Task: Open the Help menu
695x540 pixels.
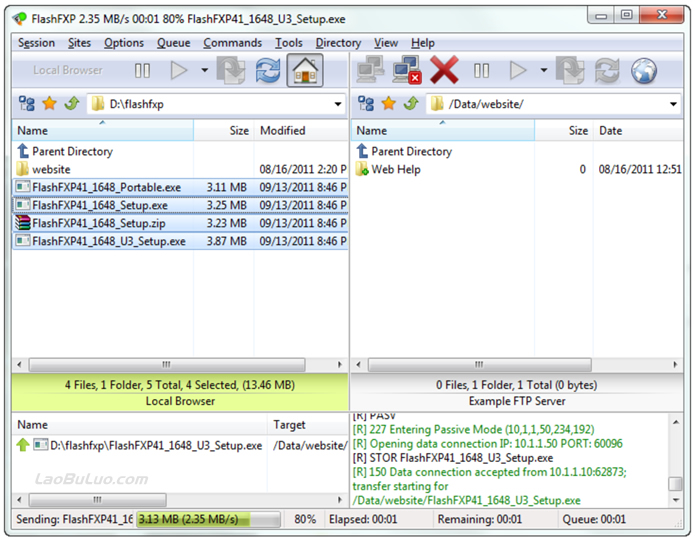Action: pyautogui.click(x=422, y=43)
